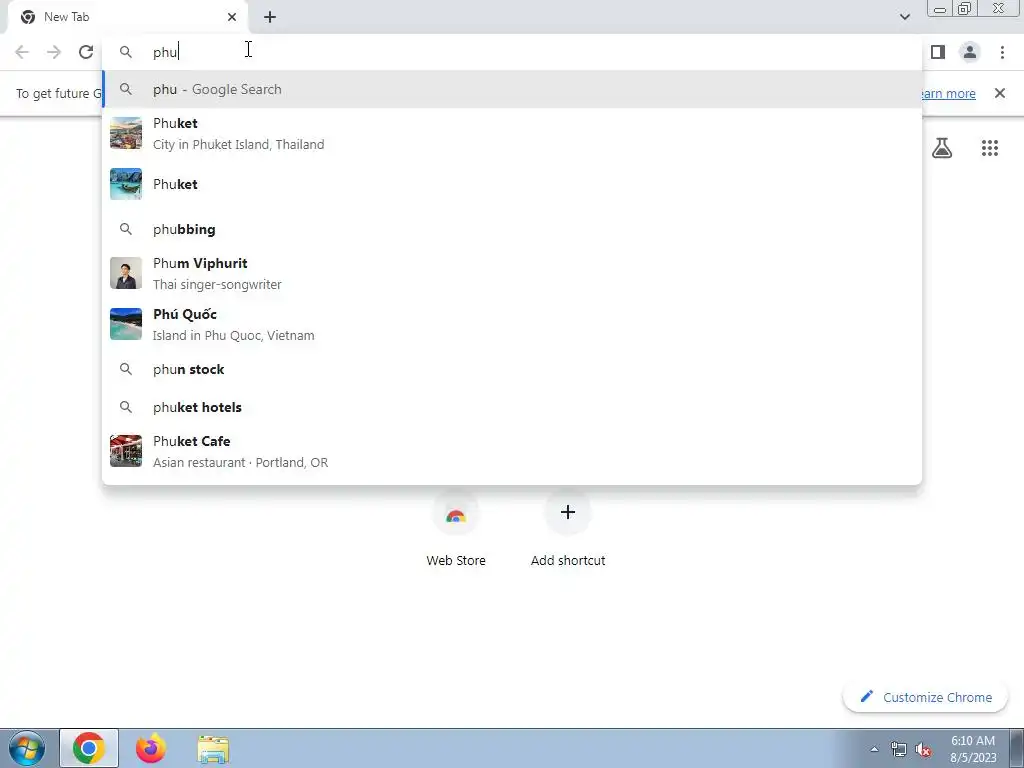Go forward with the forward arrow
Viewport: 1024px width, 768px height.
[x=54, y=52]
